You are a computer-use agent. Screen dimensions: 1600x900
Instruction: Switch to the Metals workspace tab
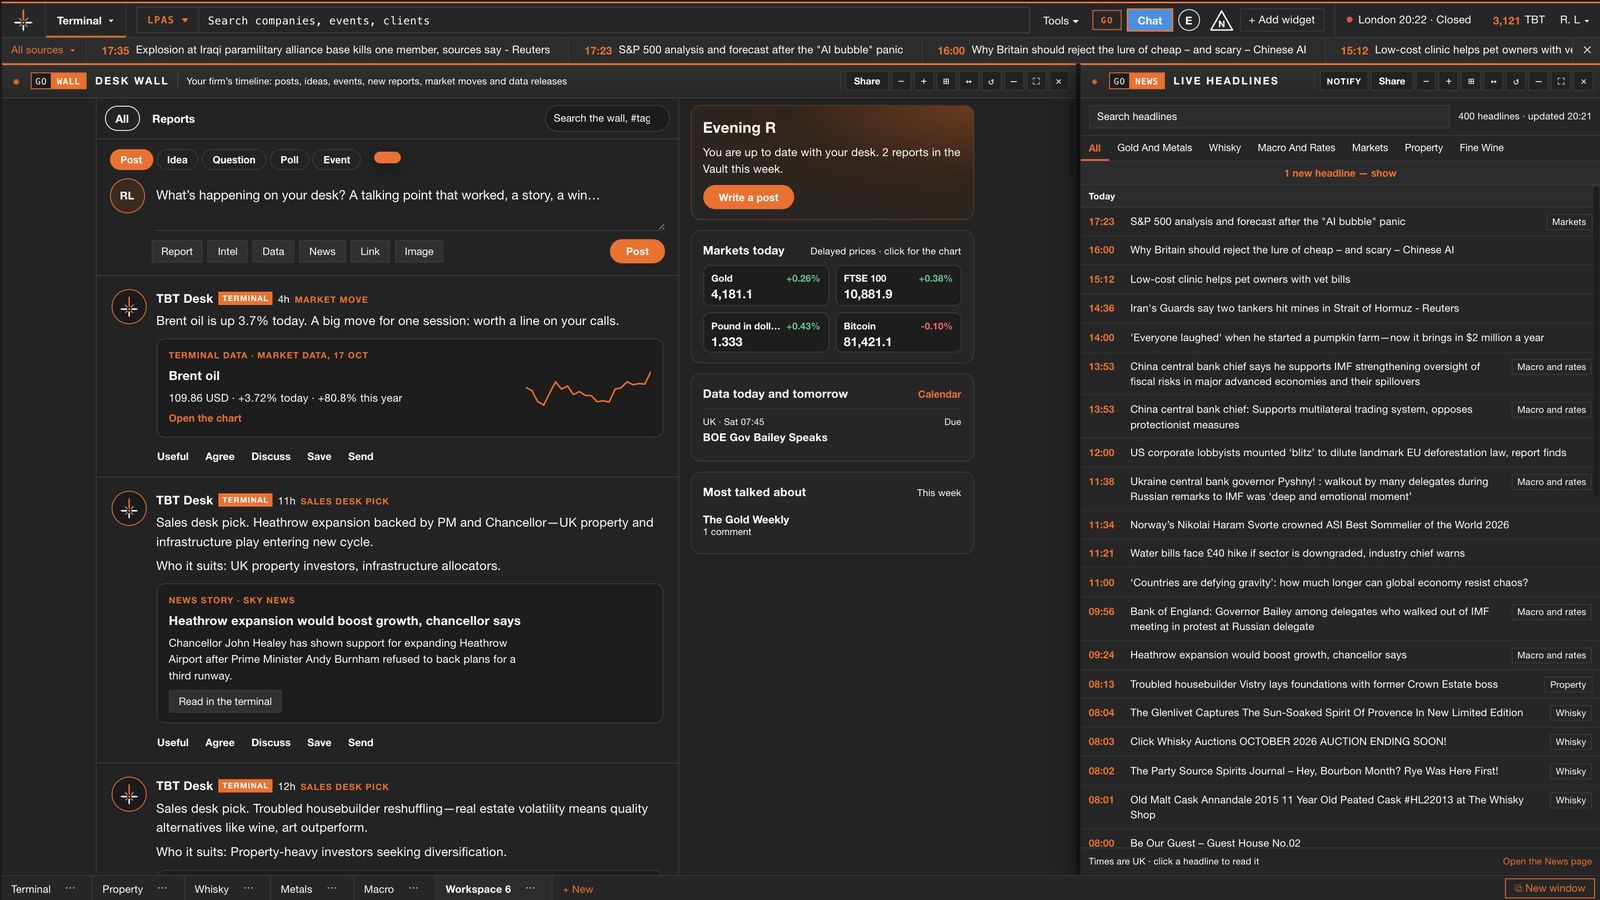[x=296, y=888]
